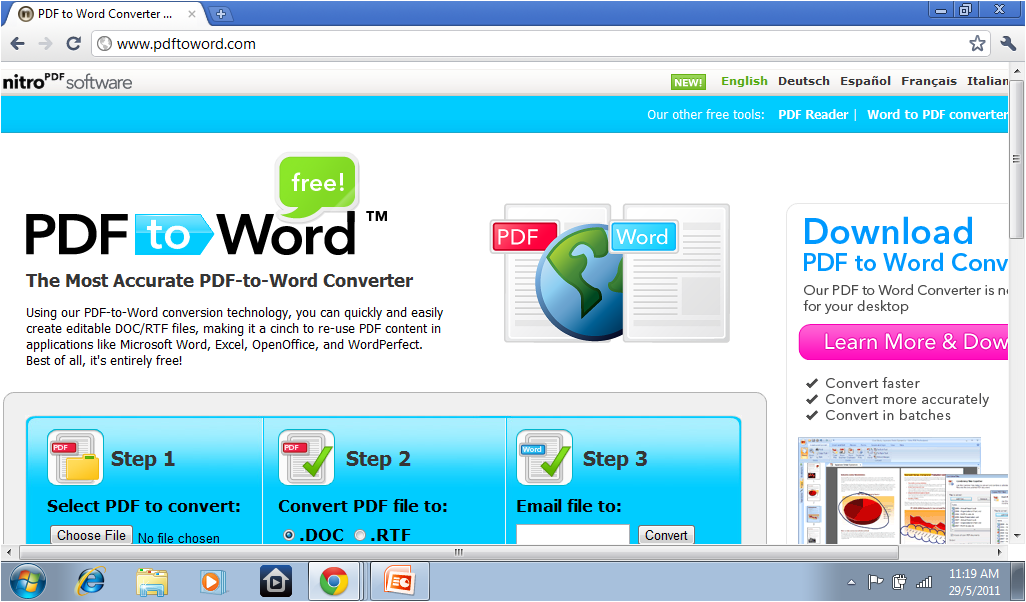The height and width of the screenshot is (602, 1026).
Task: Close the PDF to Word Converter tab
Action: pos(192,14)
